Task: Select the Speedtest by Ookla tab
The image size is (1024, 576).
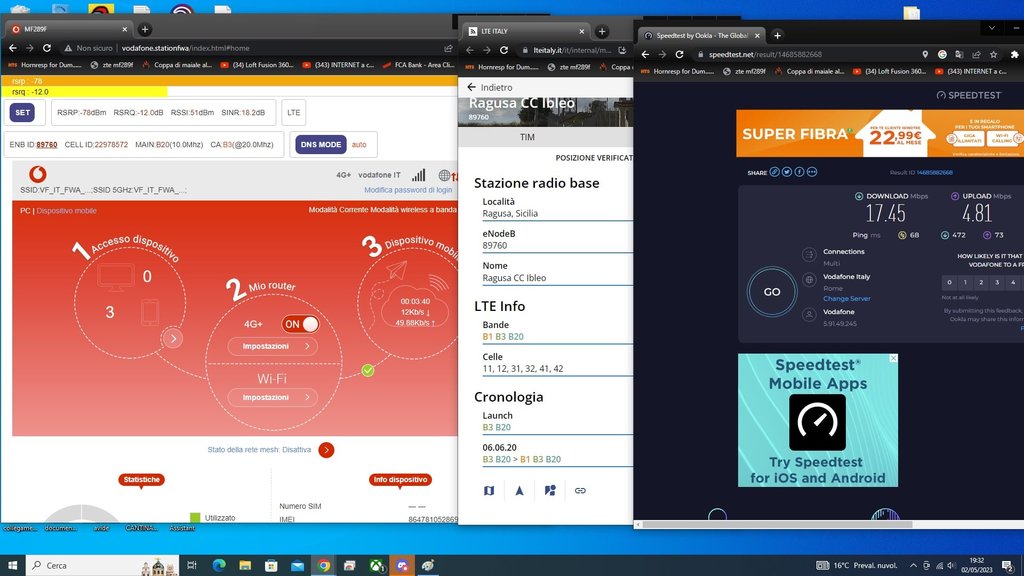Action: (701, 35)
